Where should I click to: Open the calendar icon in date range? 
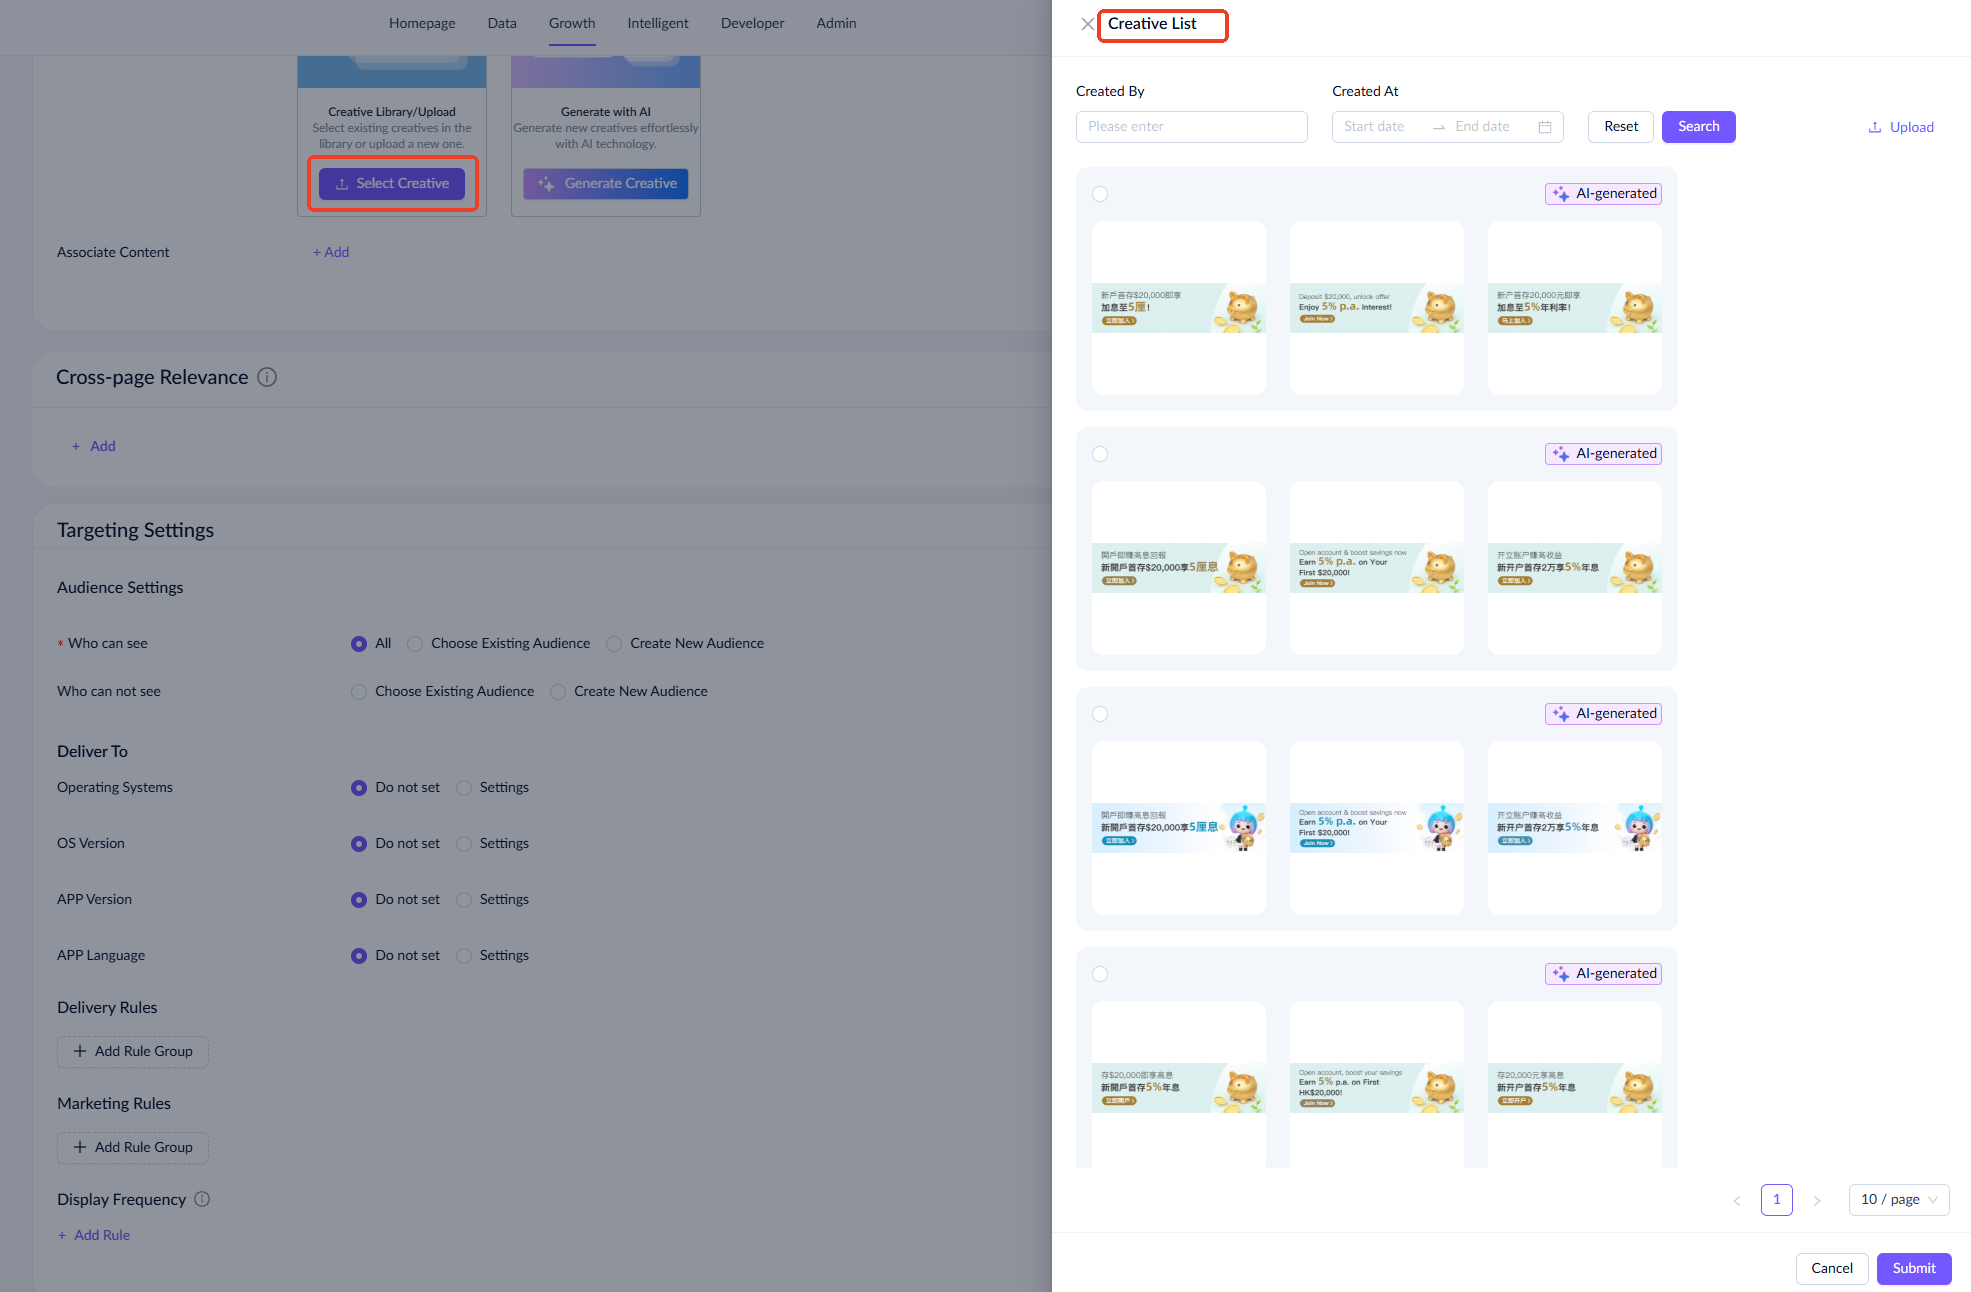(1545, 127)
